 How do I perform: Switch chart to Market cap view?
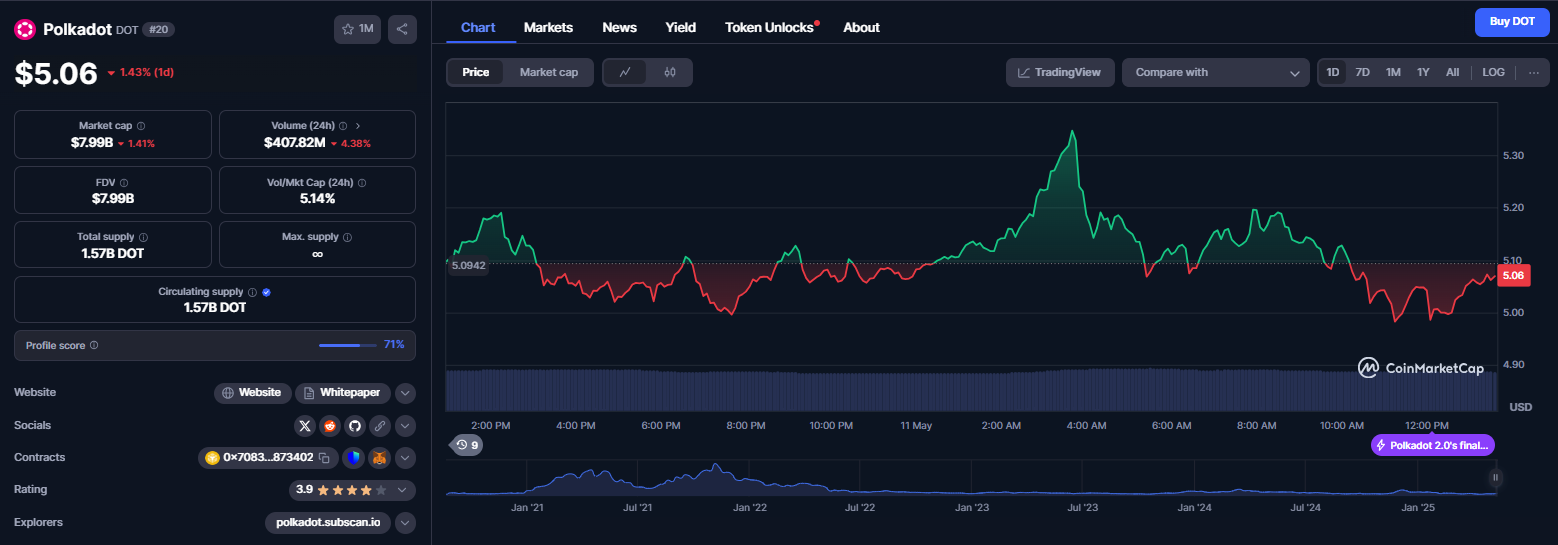[549, 72]
